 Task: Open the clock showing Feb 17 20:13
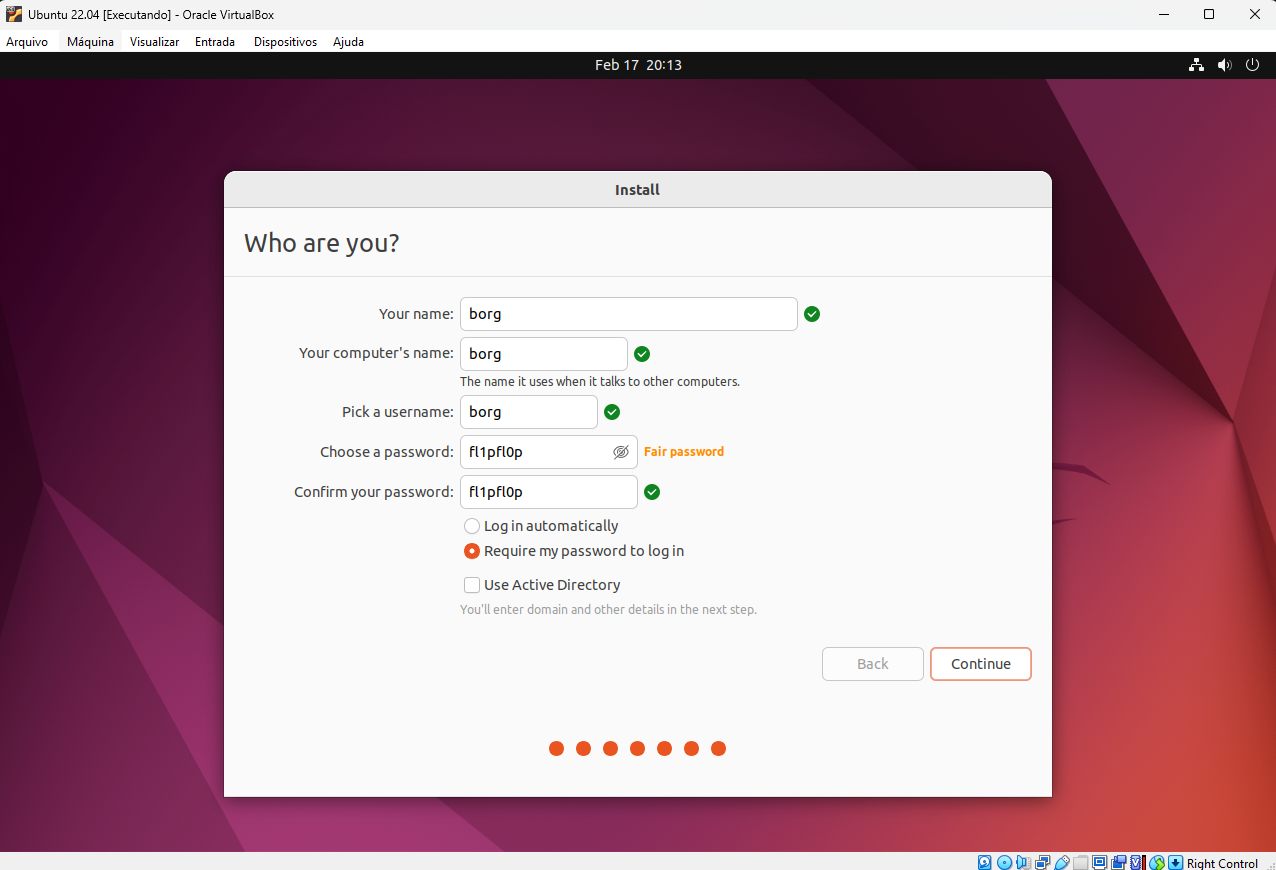(x=638, y=65)
